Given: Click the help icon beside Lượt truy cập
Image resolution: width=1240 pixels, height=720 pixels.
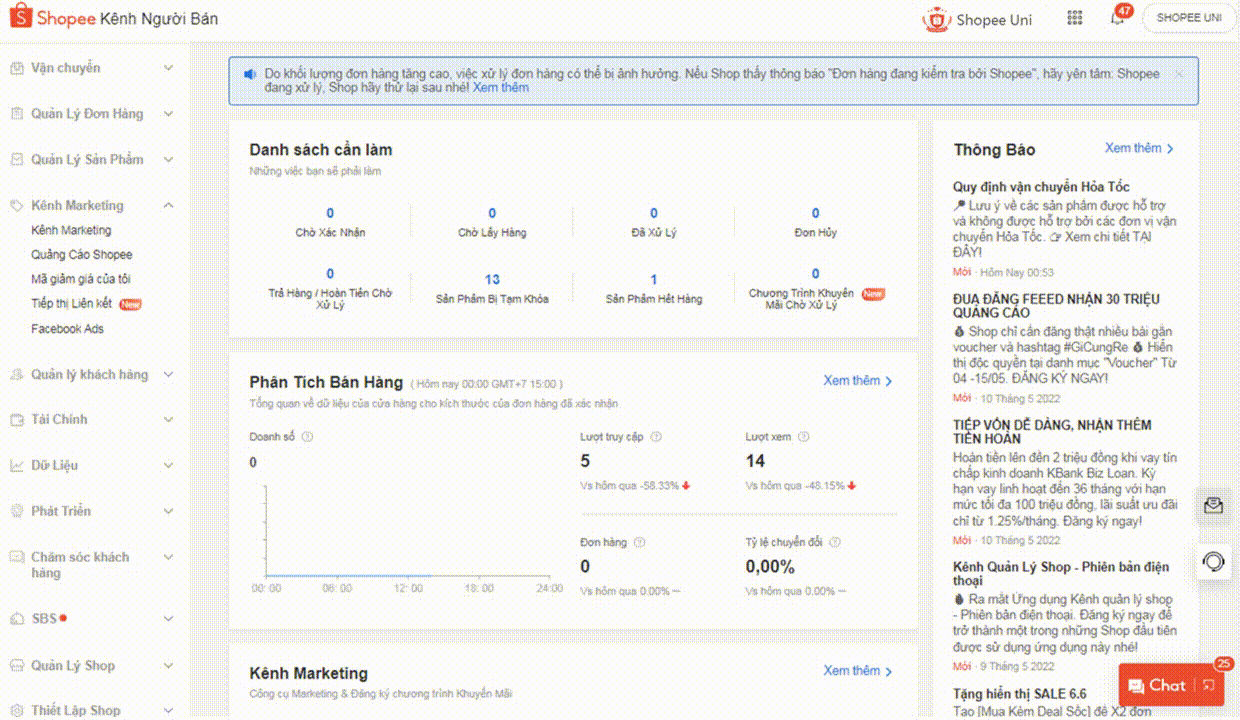Looking at the screenshot, I should (656, 436).
